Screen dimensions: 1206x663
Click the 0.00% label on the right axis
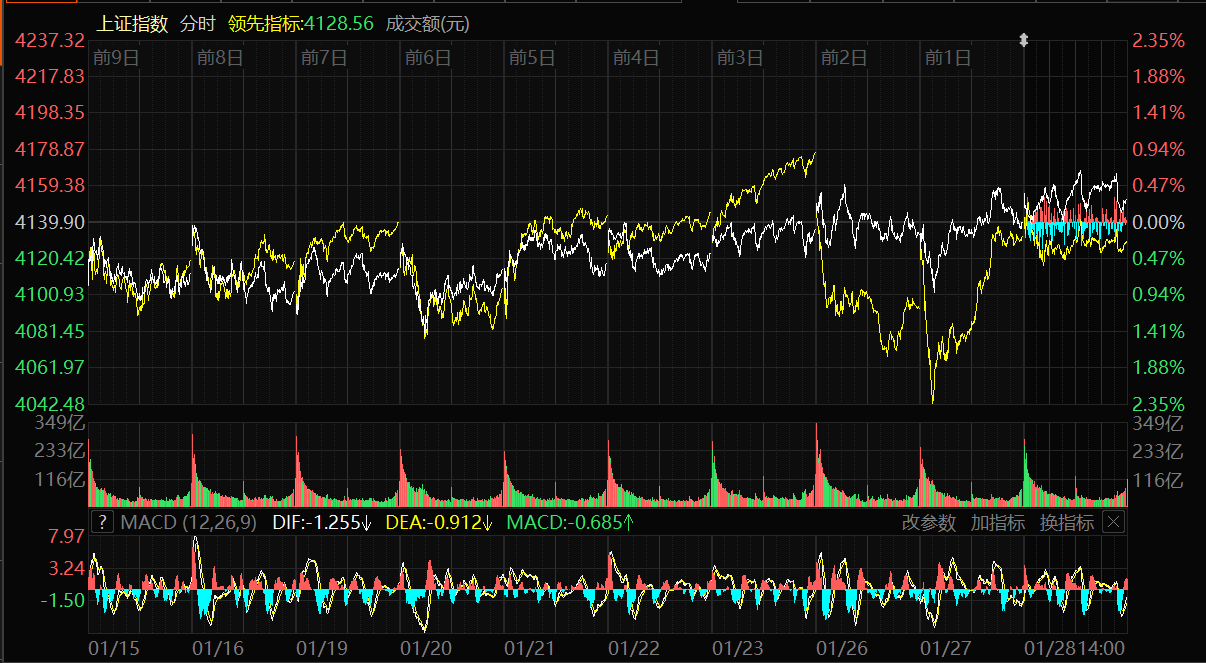[x=1158, y=222]
